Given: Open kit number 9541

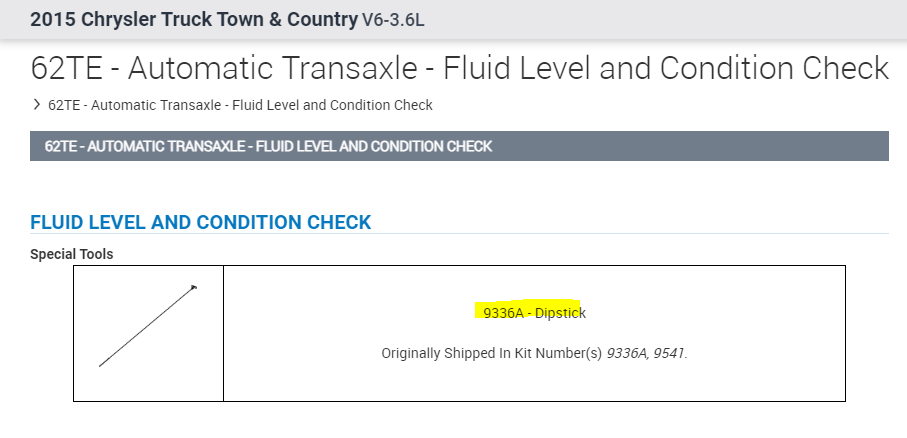Looking at the screenshot, I should coord(671,353).
